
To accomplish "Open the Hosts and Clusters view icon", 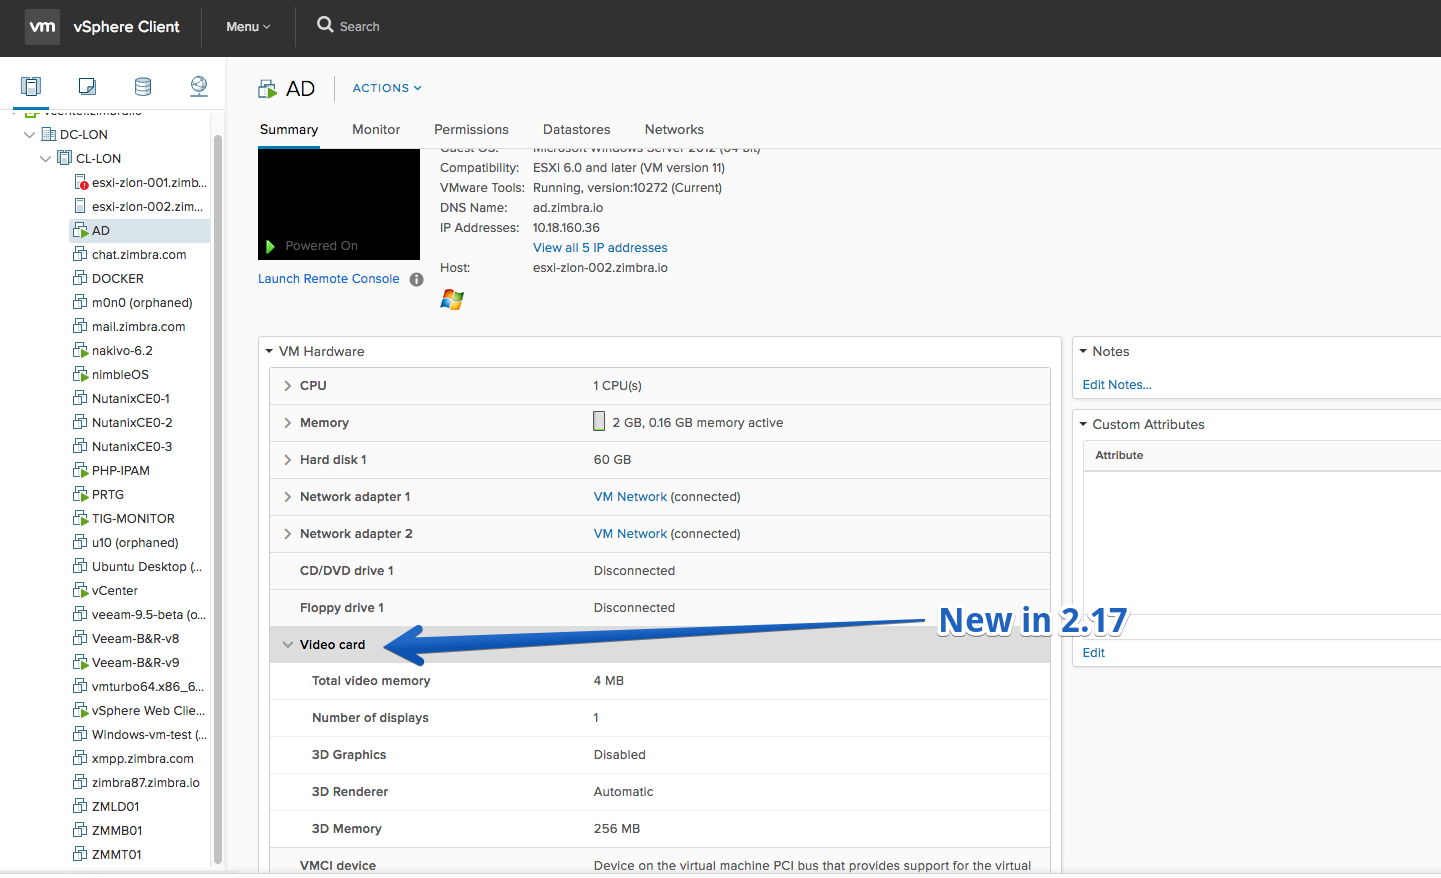I will click(x=31, y=86).
